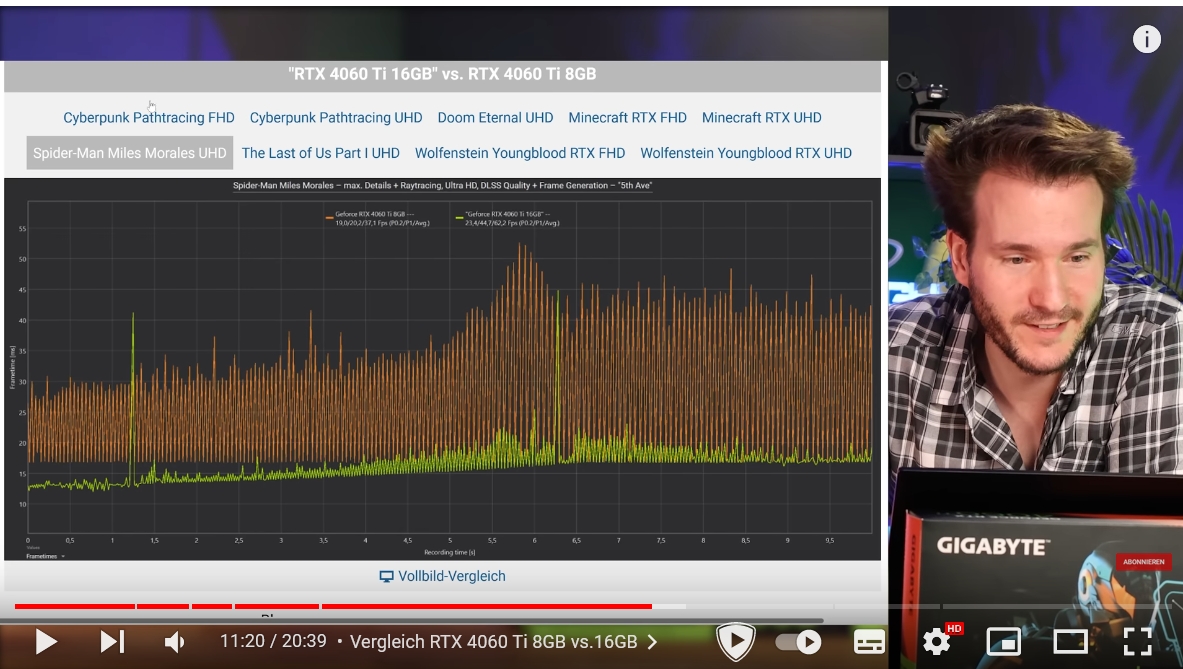This screenshot has height=669, width=1183.
Task: Enable miniplayer mode
Action: pyautogui.click(x=1004, y=642)
